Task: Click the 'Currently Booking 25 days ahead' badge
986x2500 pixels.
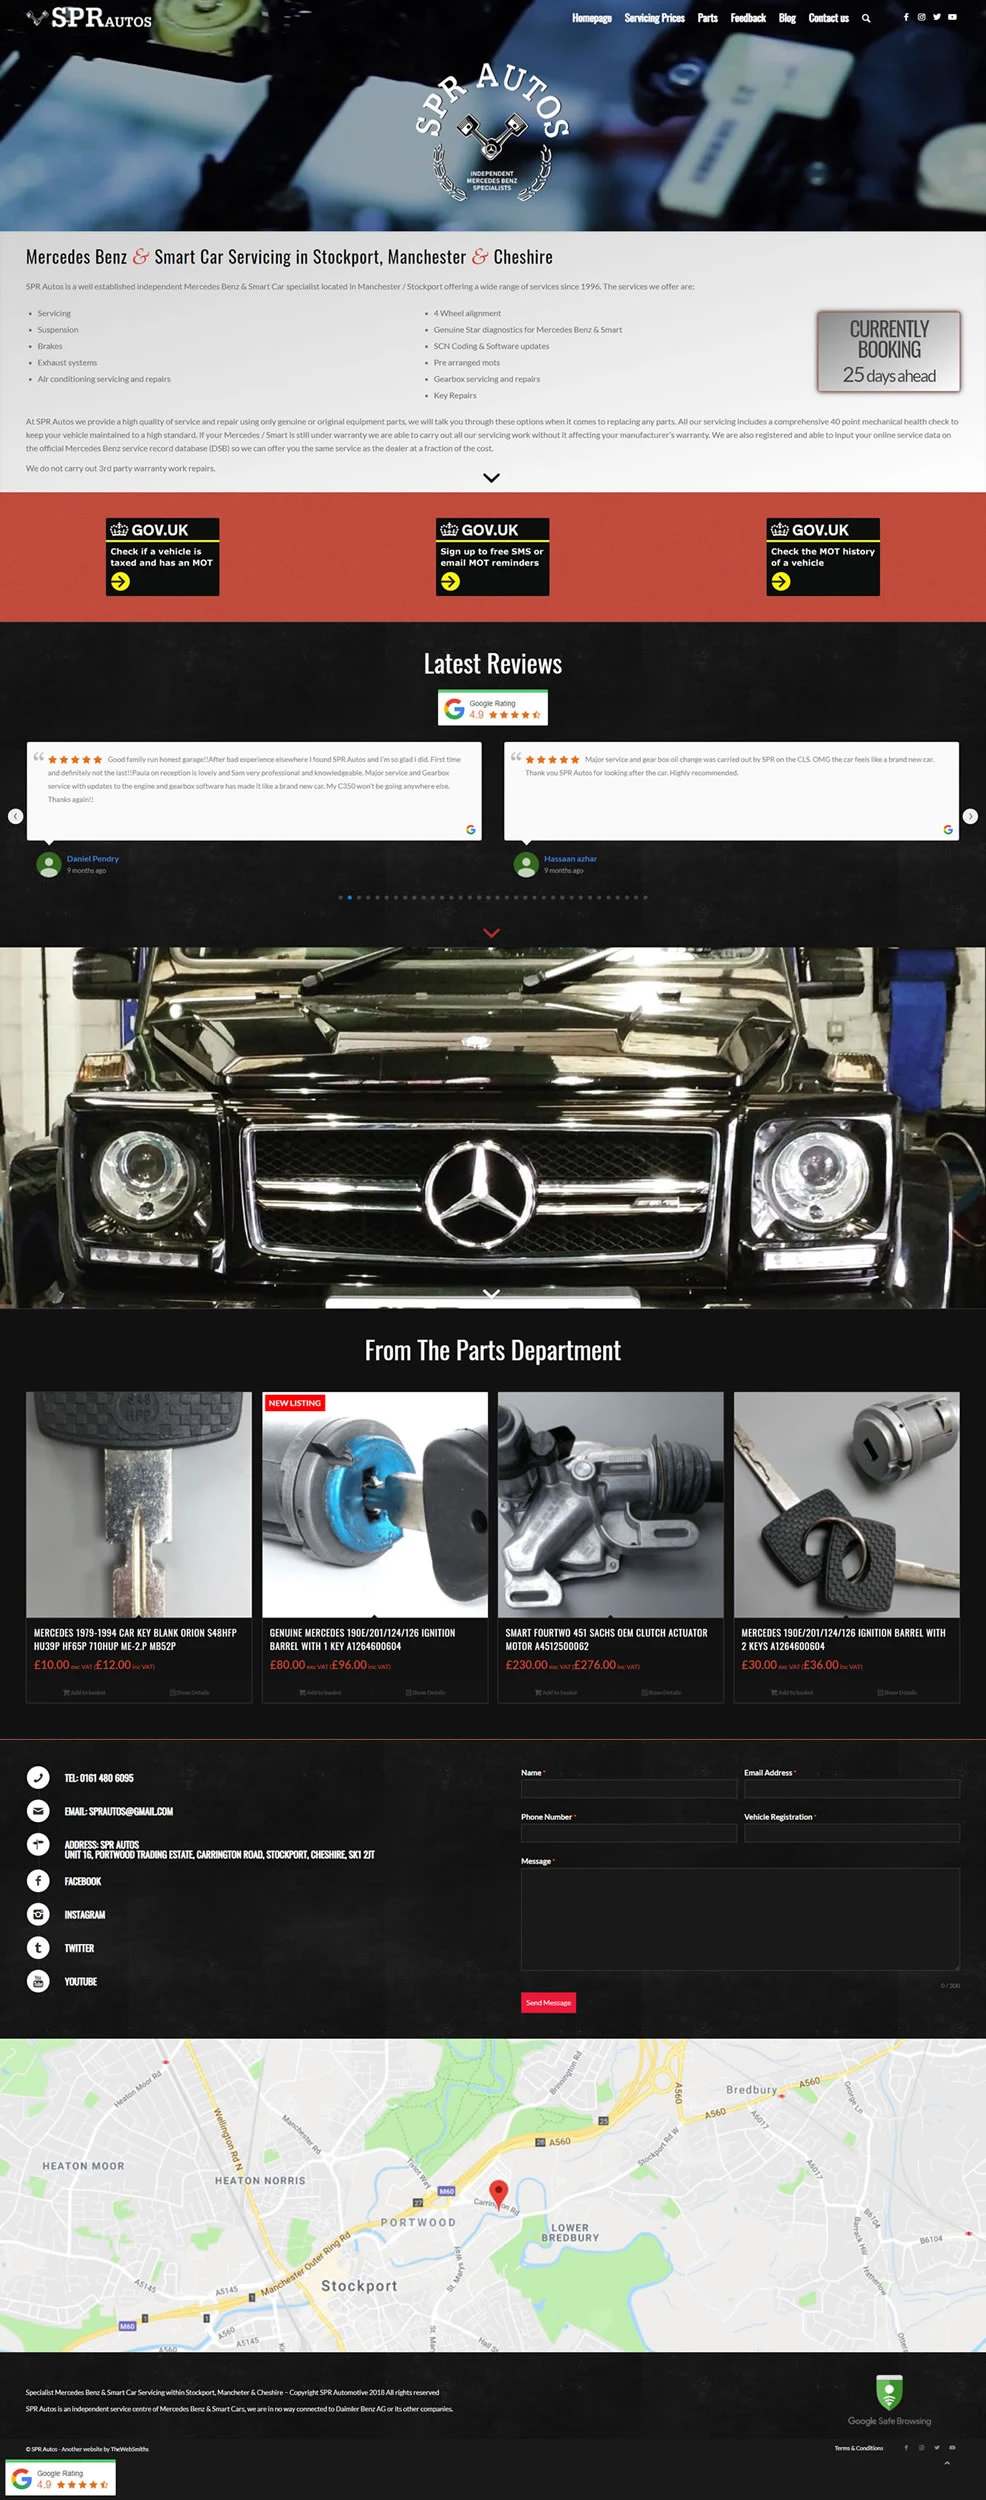Action: pos(889,351)
